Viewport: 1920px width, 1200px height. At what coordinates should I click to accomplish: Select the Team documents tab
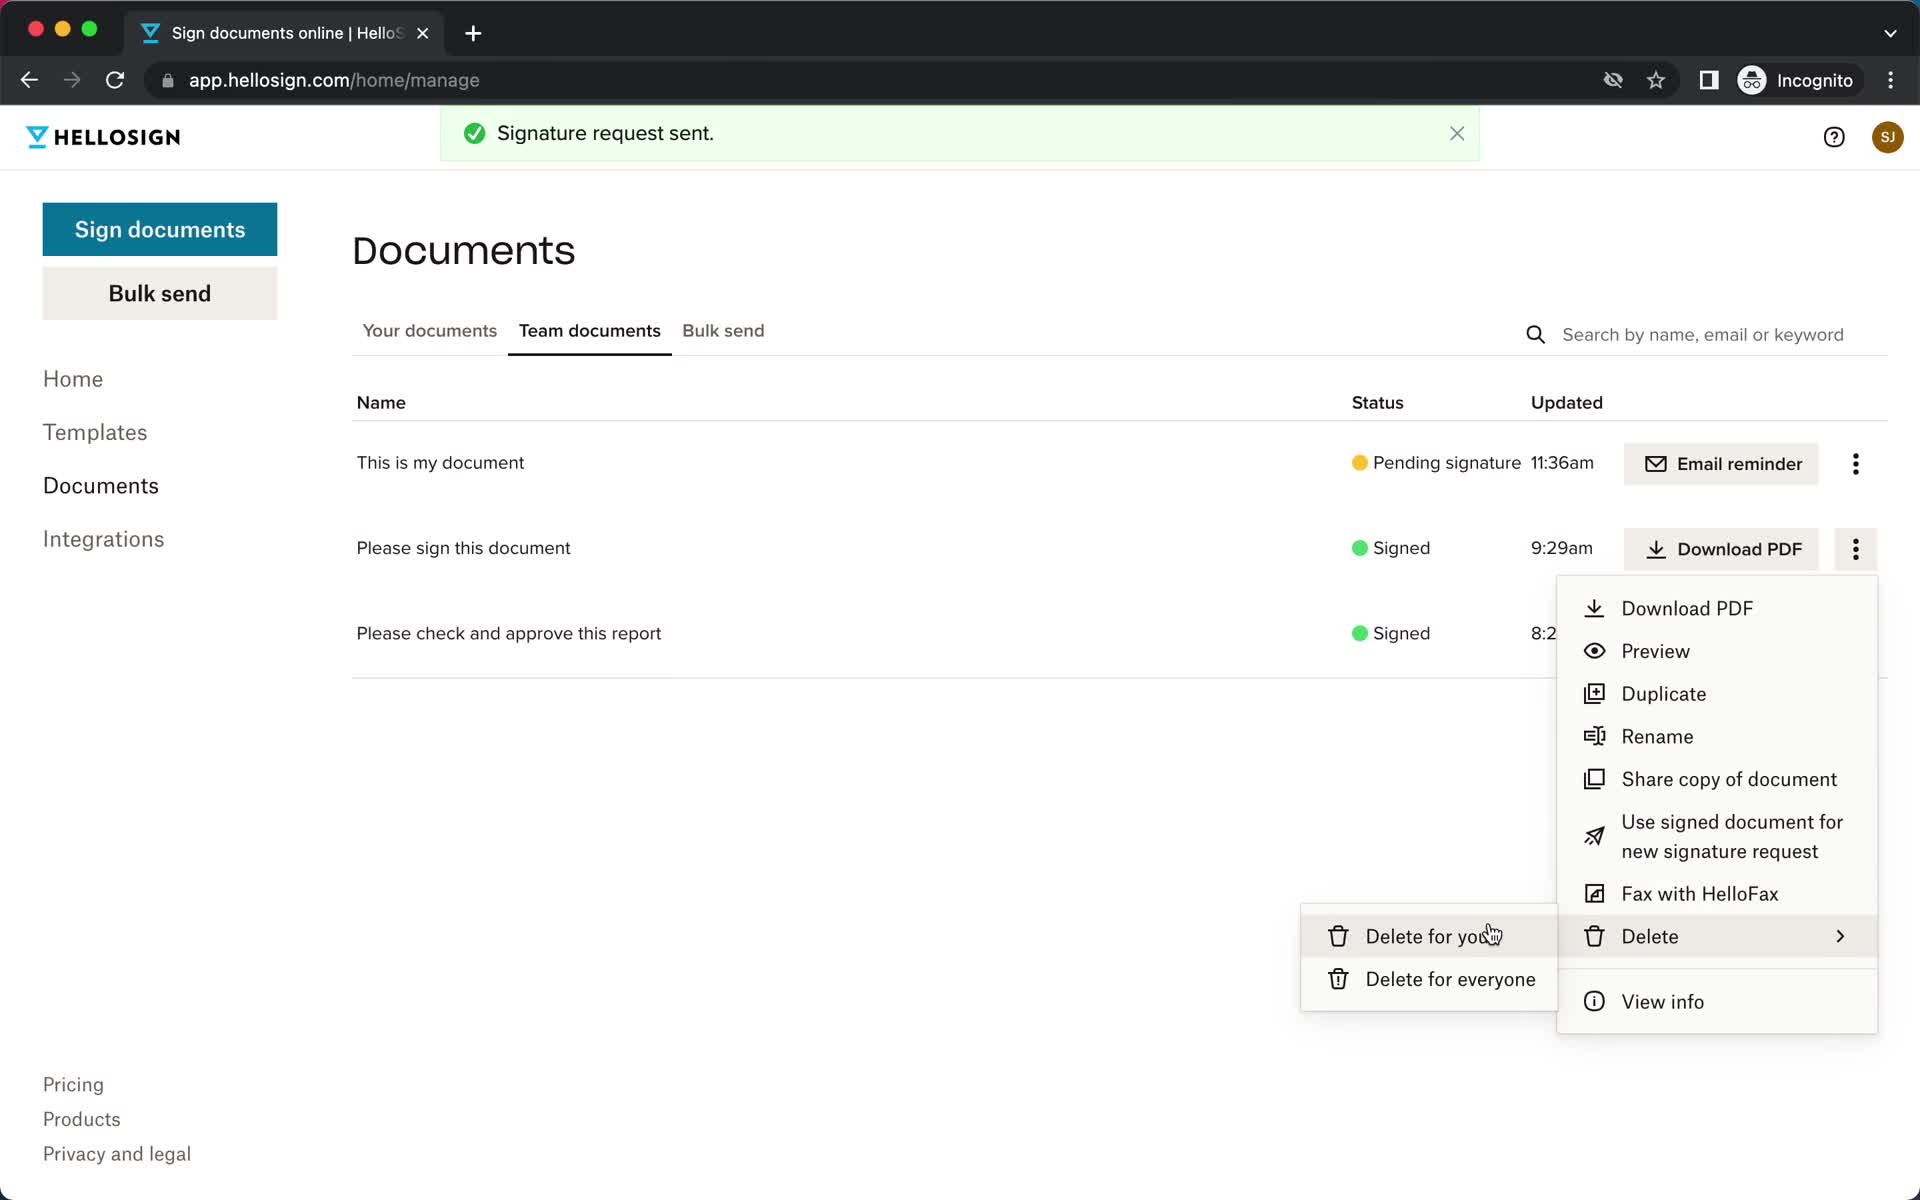click(589, 330)
